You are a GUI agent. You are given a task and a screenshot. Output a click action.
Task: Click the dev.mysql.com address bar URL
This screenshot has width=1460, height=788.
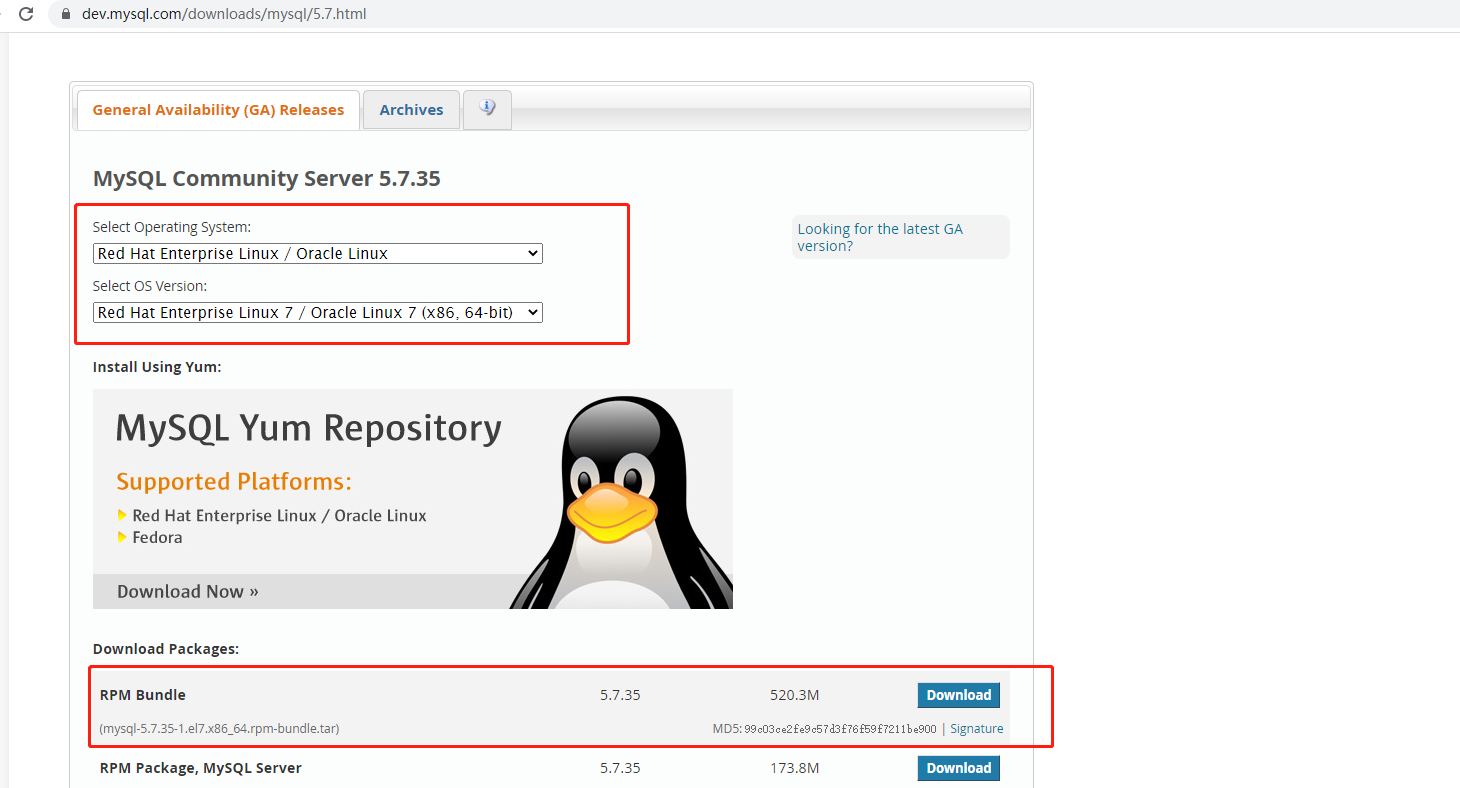point(224,15)
